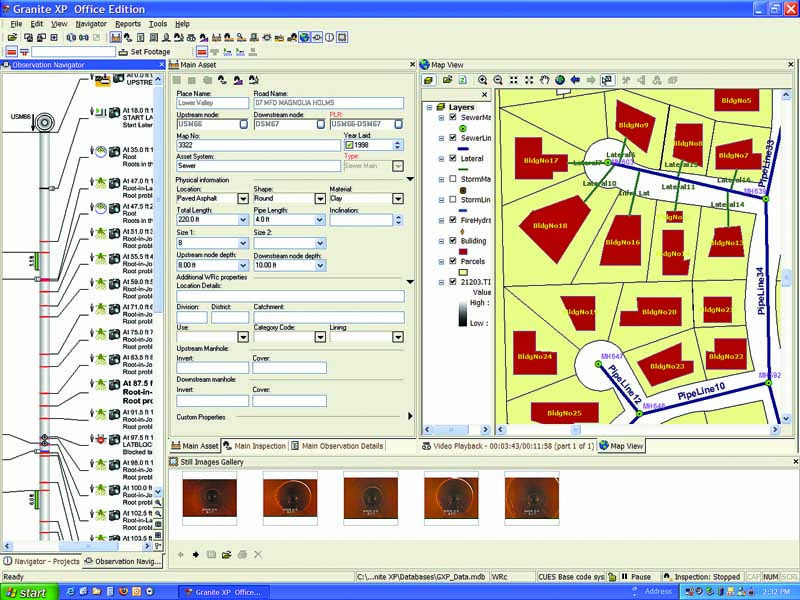Click the full extent globe icon in Map View
Viewport: 800px width, 600px height.
[560, 80]
